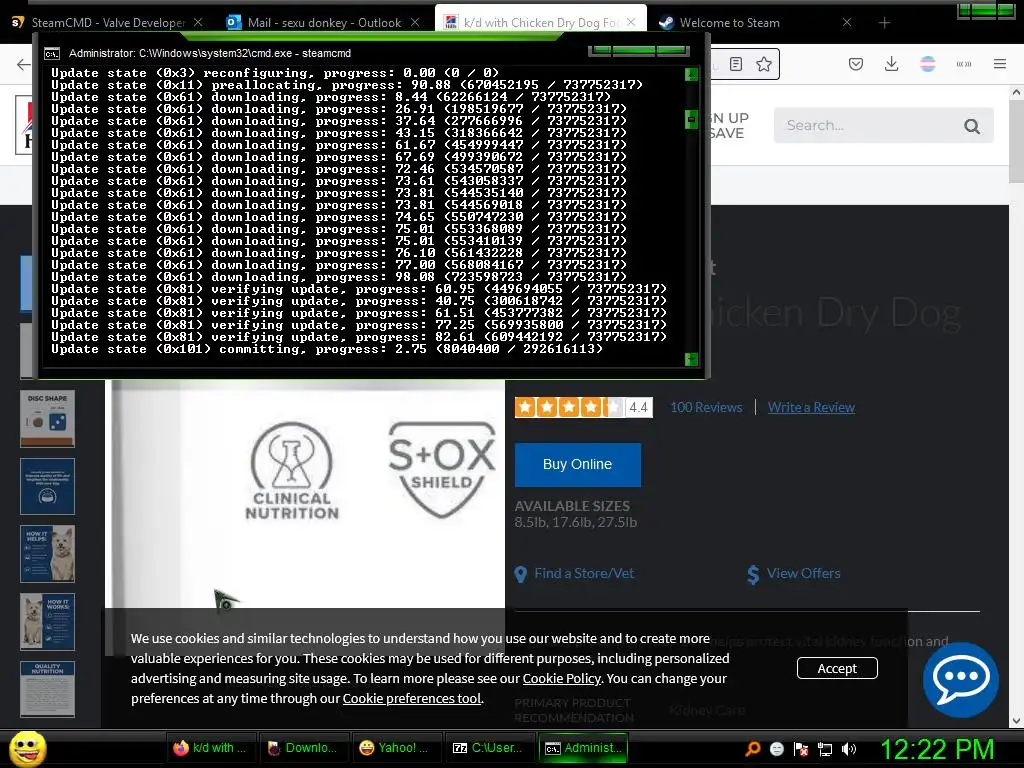Image resolution: width=1024 pixels, height=768 pixels.
Task: Click the orange search tray icon
Action: click(x=753, y=749)
